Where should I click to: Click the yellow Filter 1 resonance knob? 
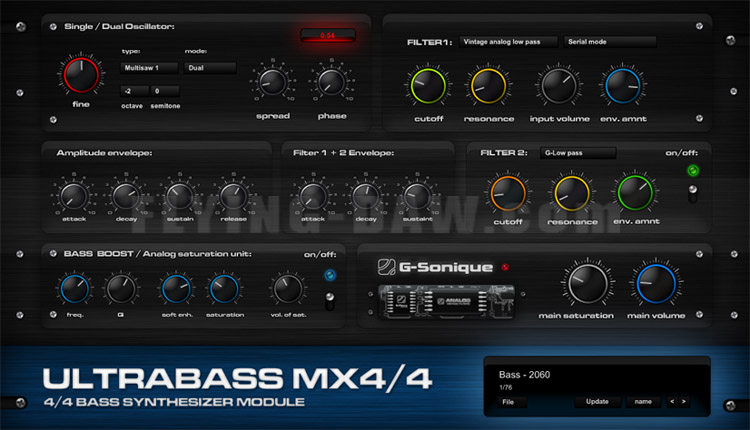click(488, 86)
